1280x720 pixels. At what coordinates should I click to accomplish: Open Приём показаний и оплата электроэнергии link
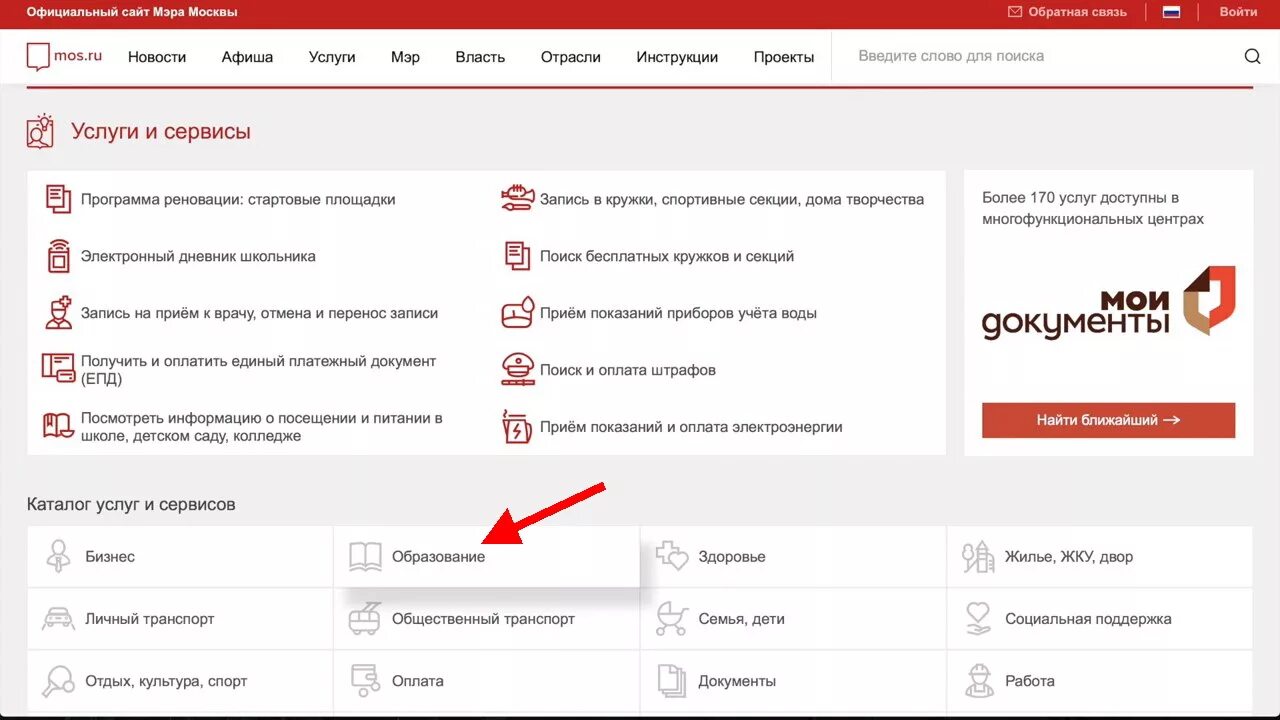(x=691, y=427)
